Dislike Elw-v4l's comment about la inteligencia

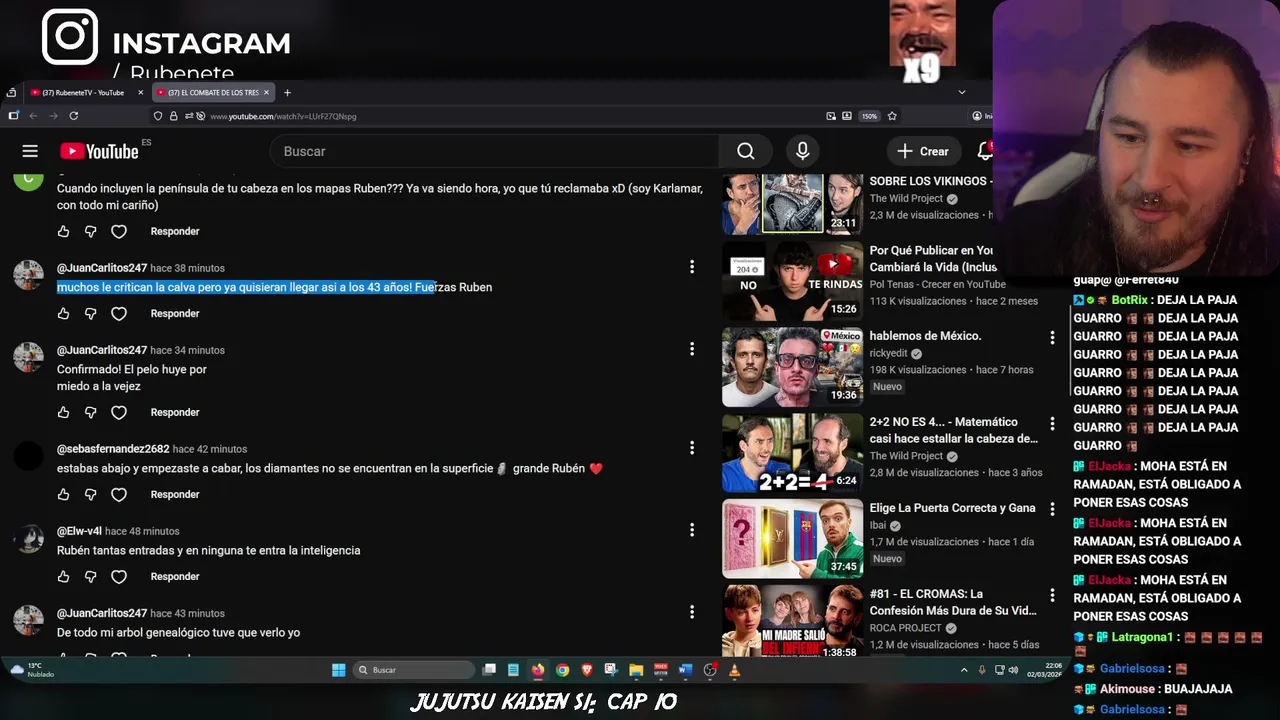[x=91, y=576]
